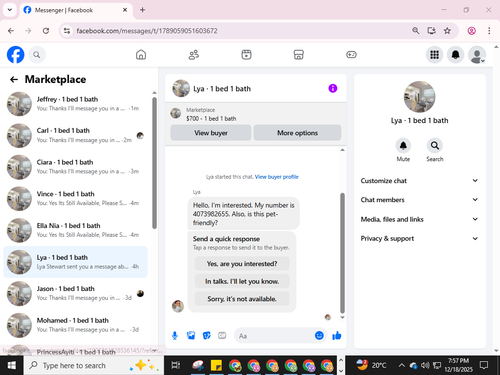500x375 pixels.
Task: Choose a sticker icon
Action: click(x=207, y=336)
